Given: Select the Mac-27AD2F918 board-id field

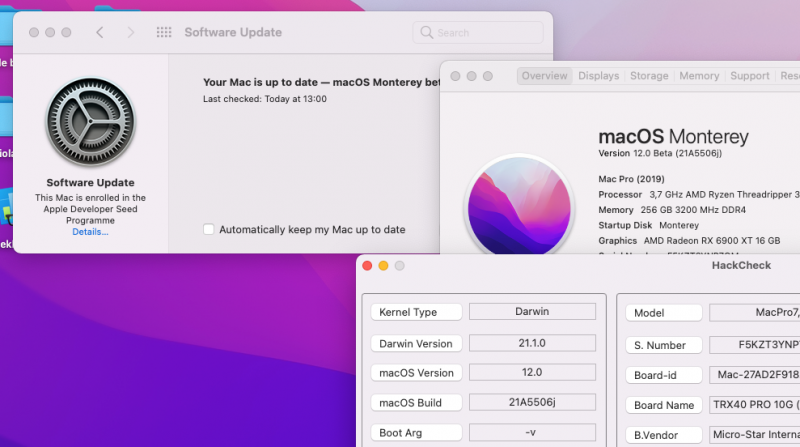Looking at the screenshot, I should click(x=755, y=375).
